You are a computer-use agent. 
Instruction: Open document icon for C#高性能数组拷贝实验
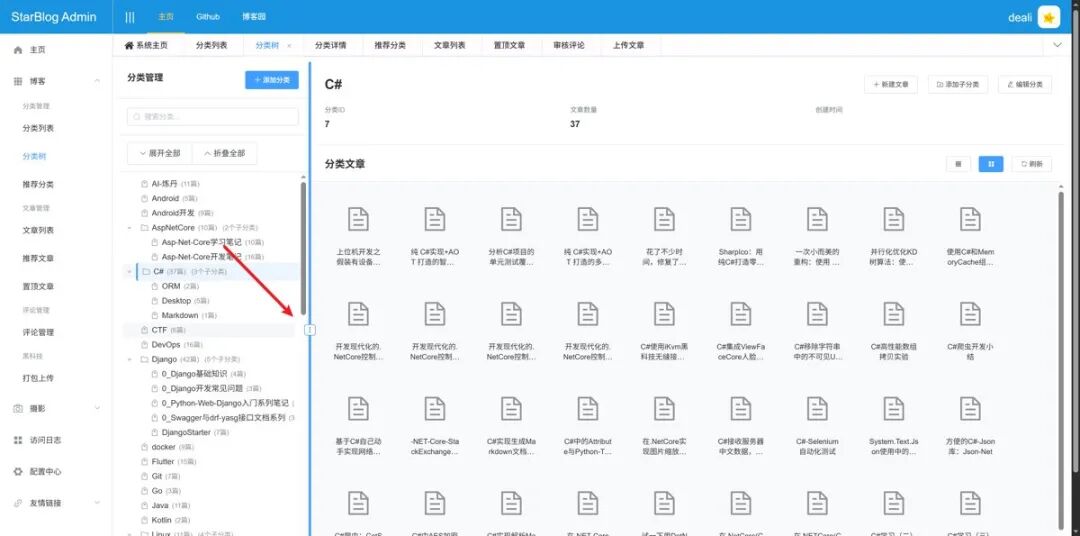click(x=893, y=313)
